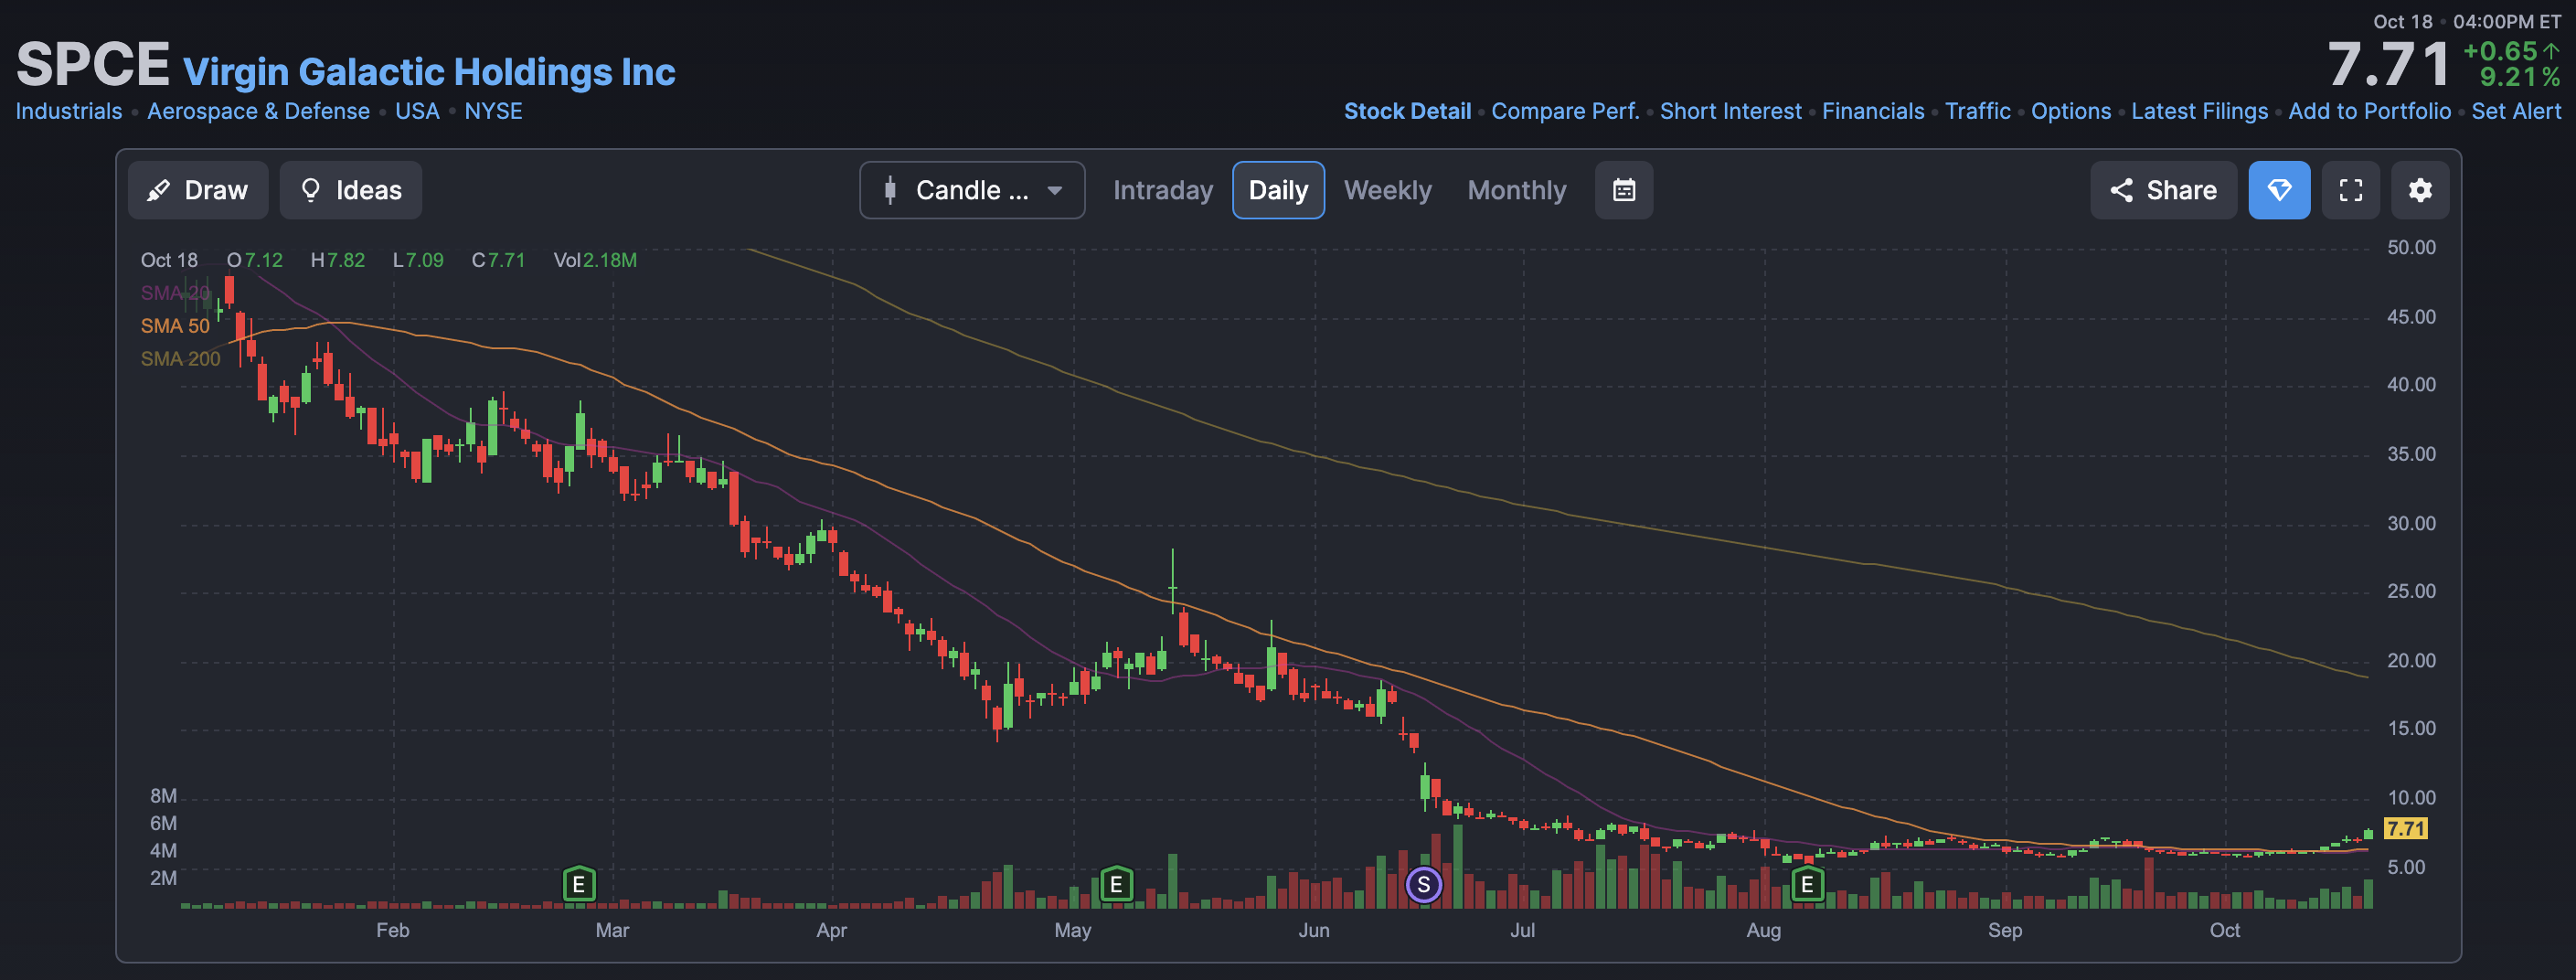
Task: Open the NYSE exchange link
Action: click(493, 111)
